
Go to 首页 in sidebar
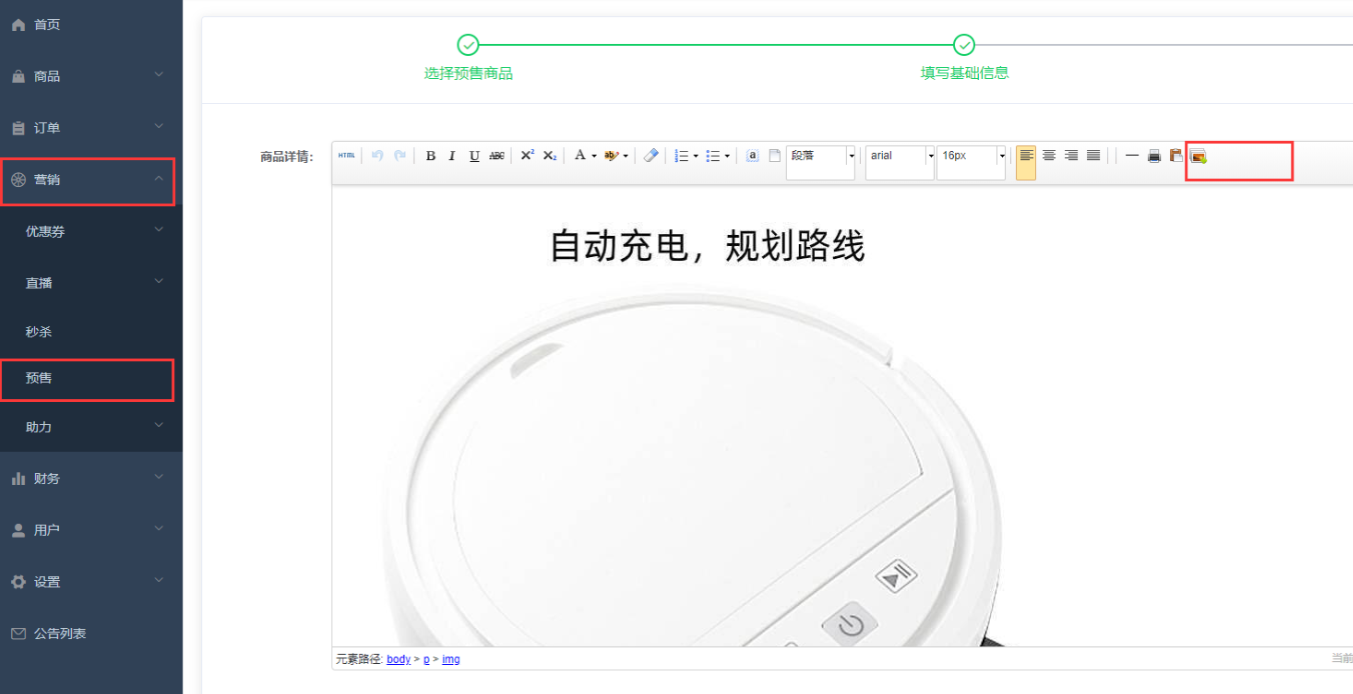click(91, 24)
